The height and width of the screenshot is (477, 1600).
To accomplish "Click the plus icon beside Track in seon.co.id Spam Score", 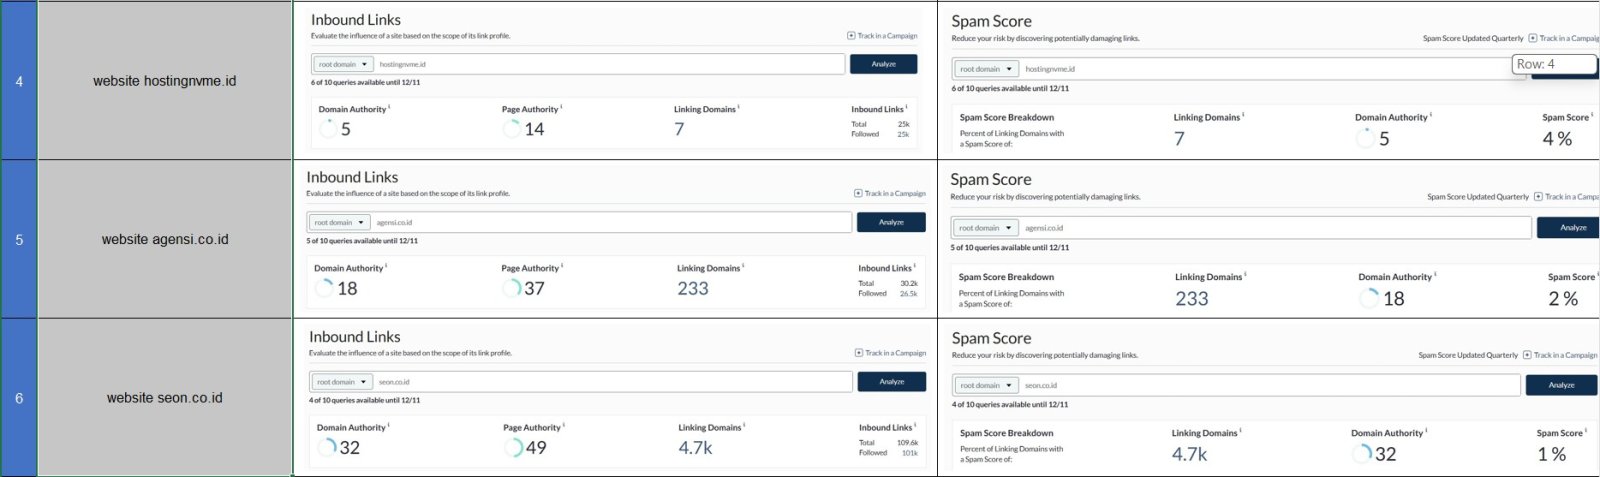I will [1527, 355].
